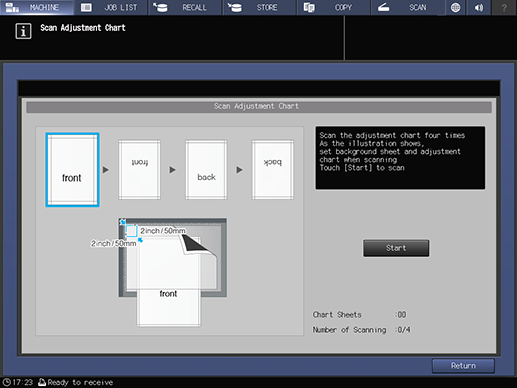Click the first arrow after front thumbnail
This screenshot has width=517, height=388.
106,170
